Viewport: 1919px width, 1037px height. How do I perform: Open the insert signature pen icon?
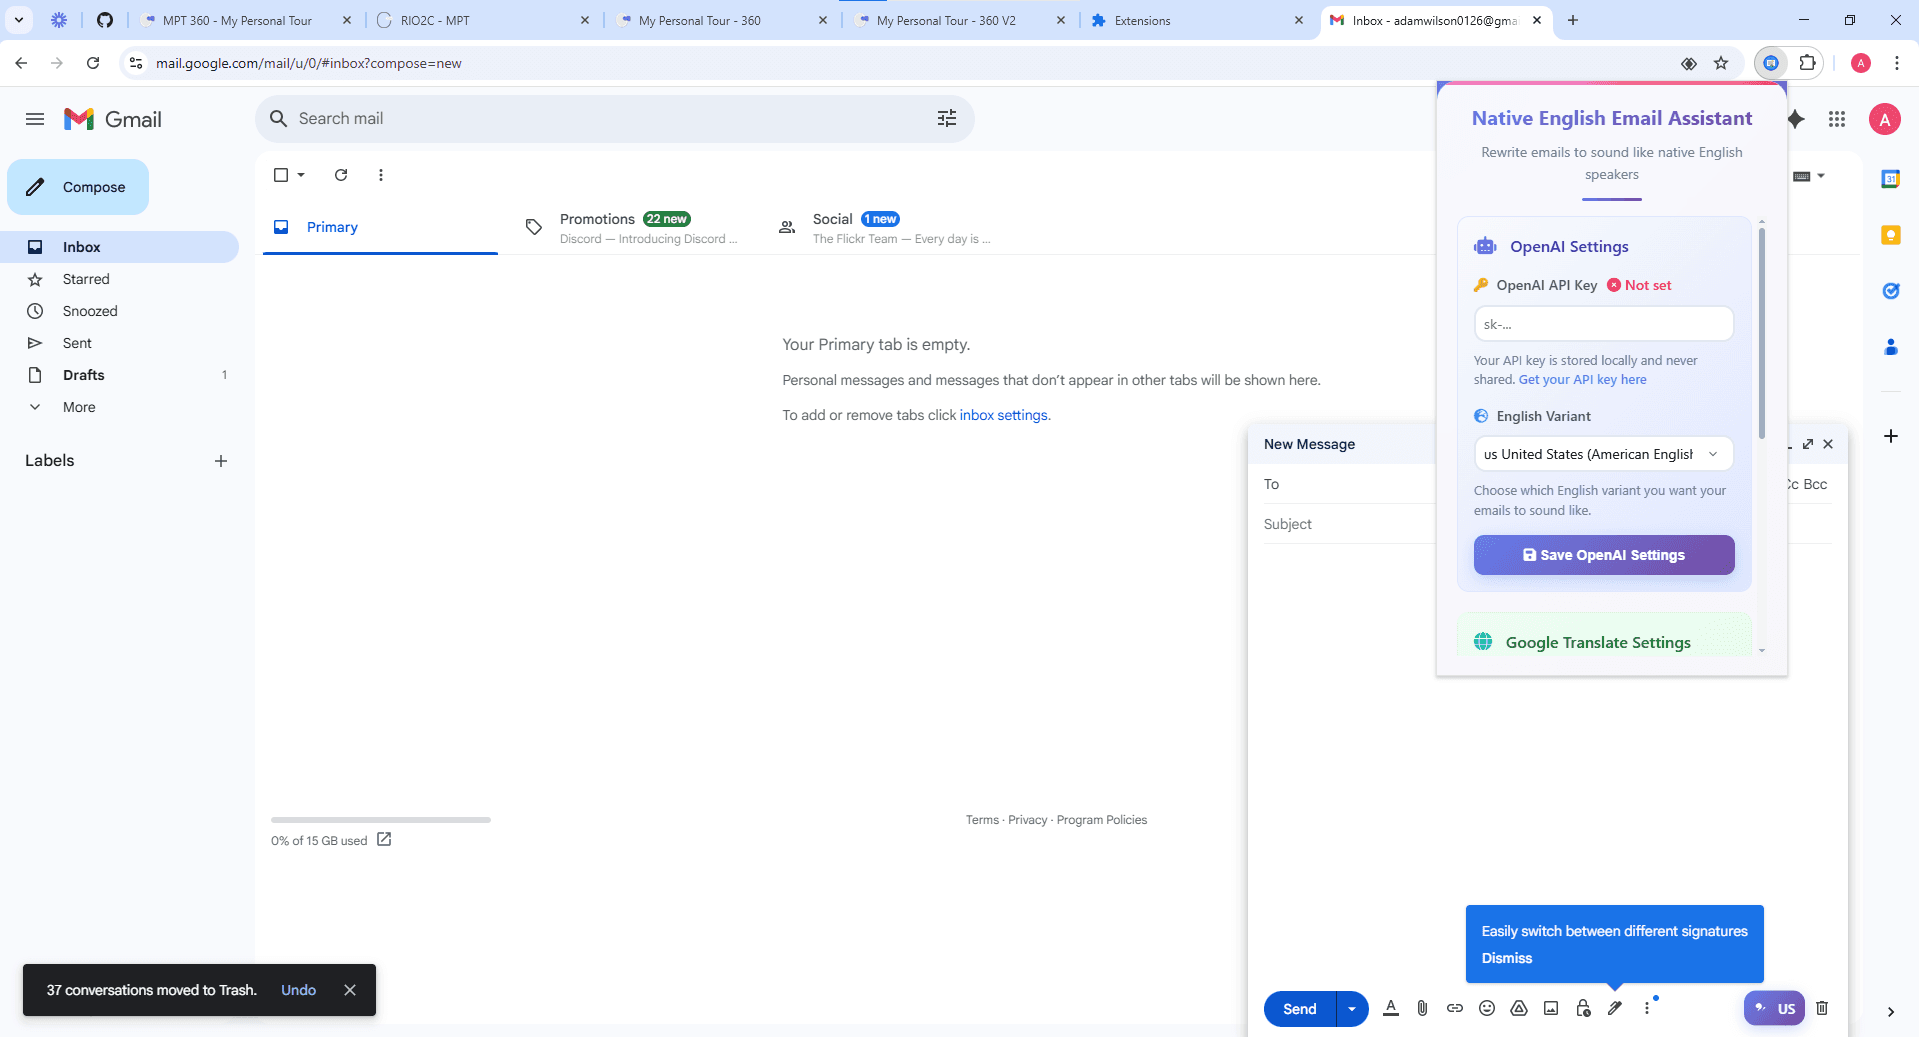1615,1008
